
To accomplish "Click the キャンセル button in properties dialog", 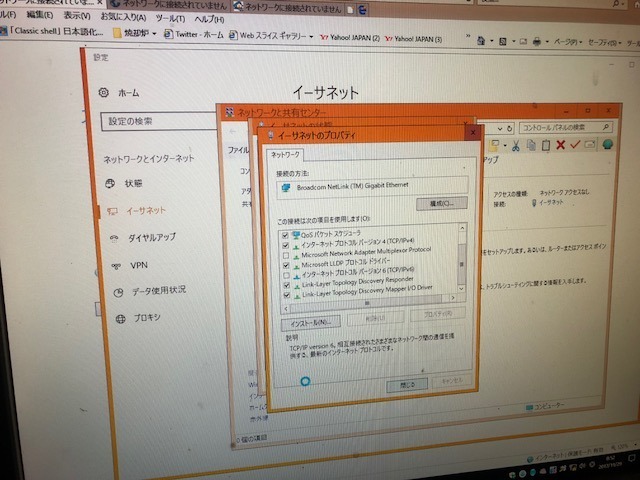I will pos(452,381).
